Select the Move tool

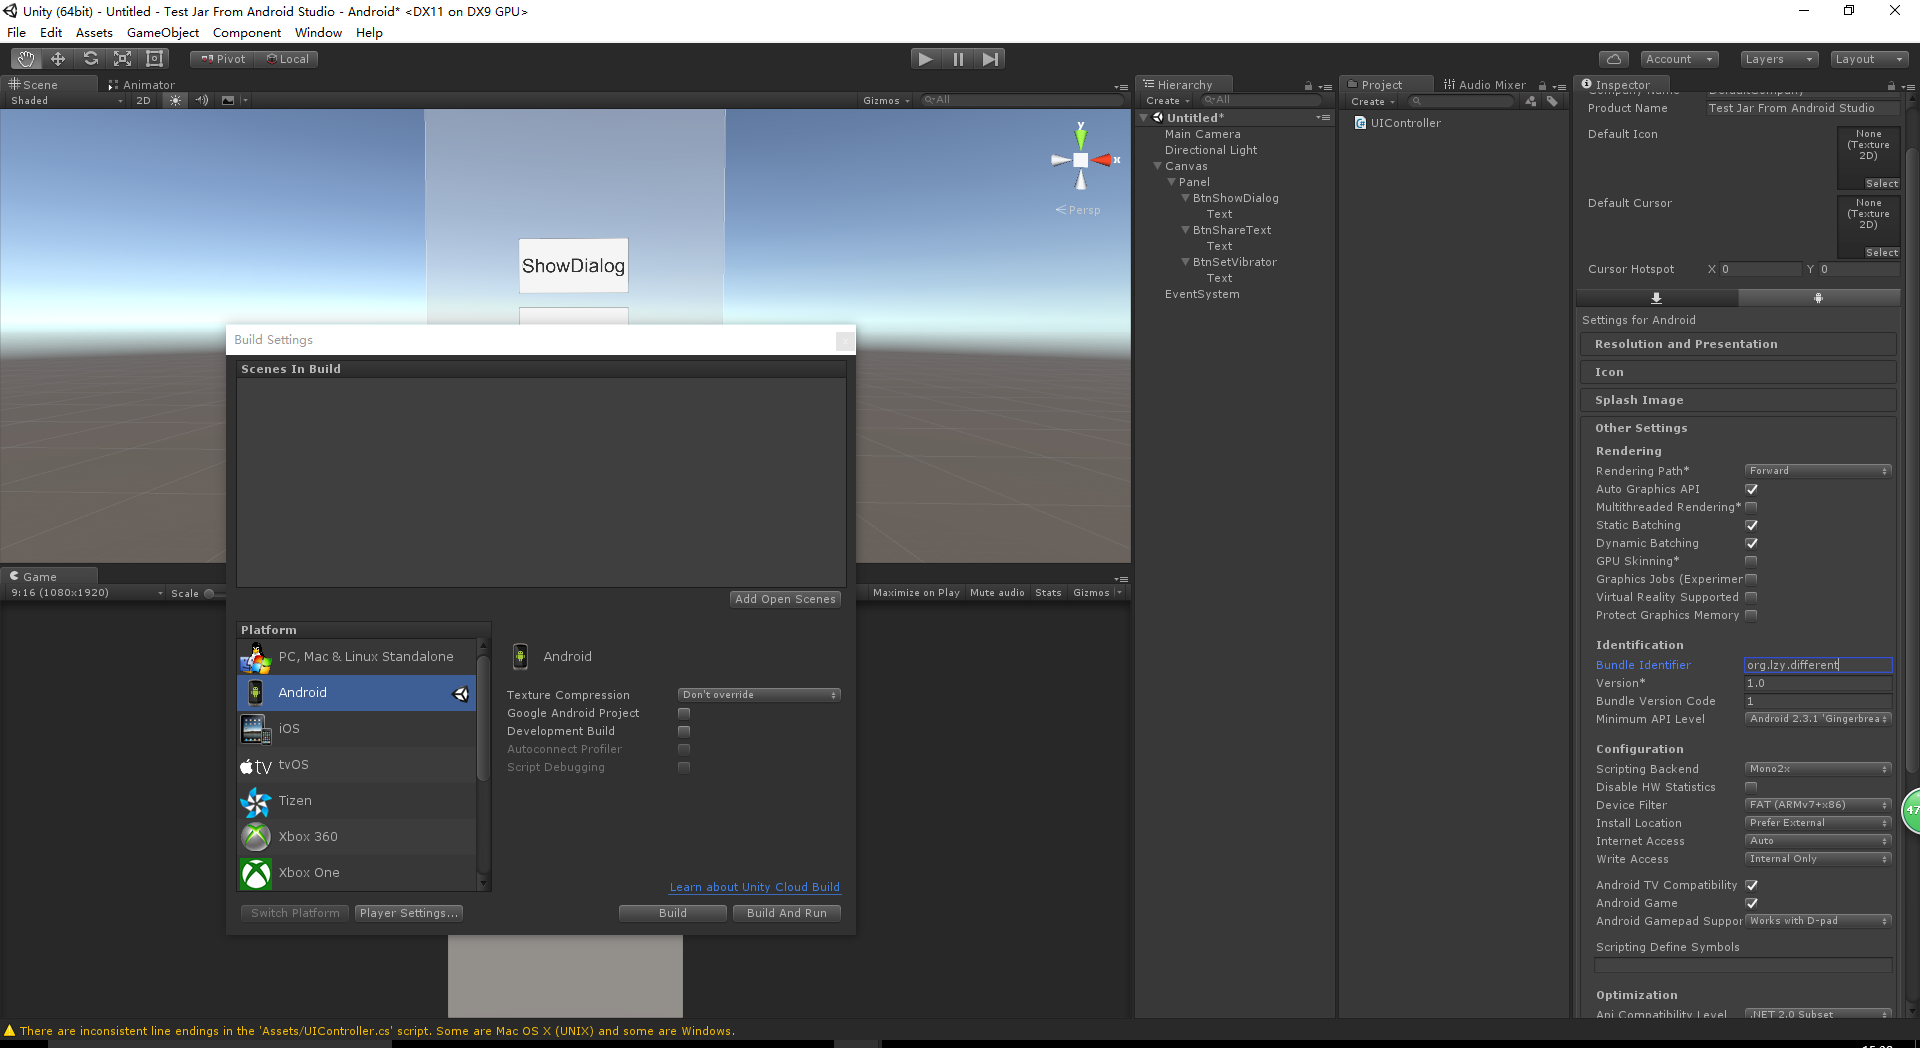(x=58, y=59)
